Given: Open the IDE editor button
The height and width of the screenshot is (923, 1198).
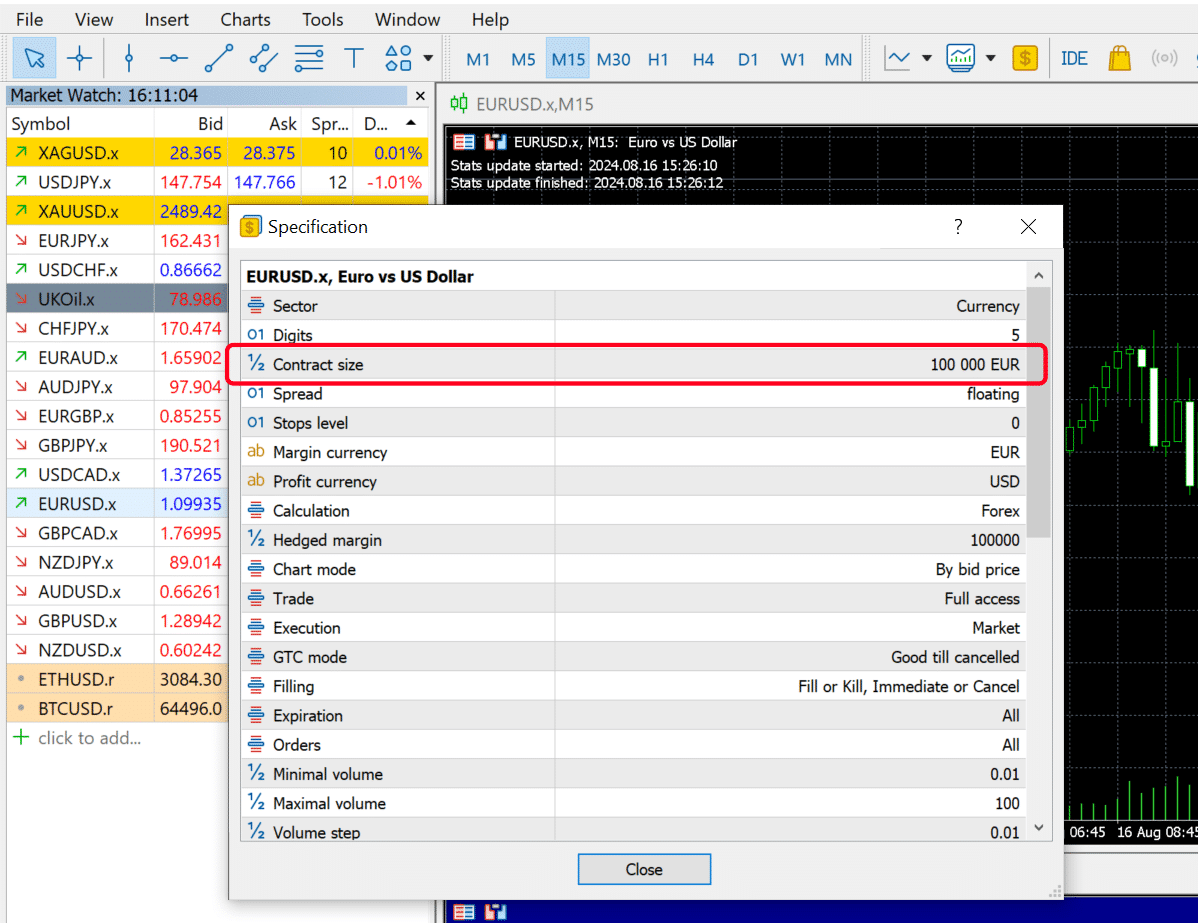Looking at the screenshot, I should 1074,58.
